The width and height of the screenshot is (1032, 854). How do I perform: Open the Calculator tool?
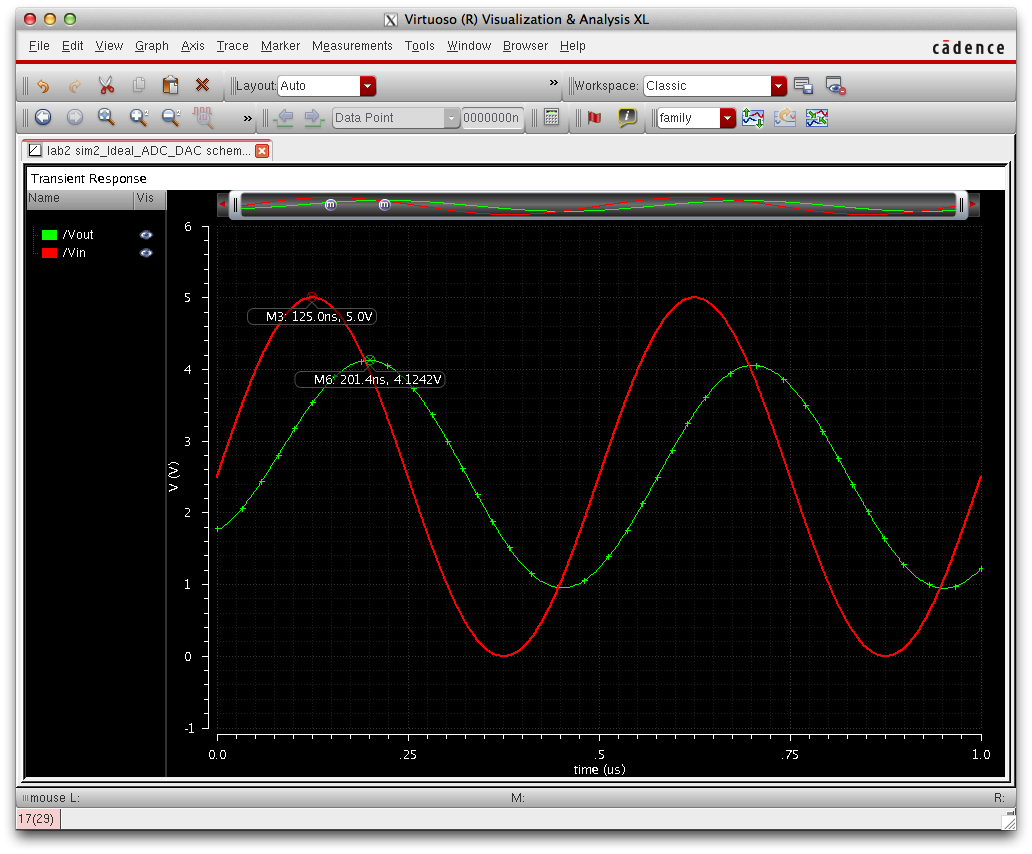[x=550, y=118]
